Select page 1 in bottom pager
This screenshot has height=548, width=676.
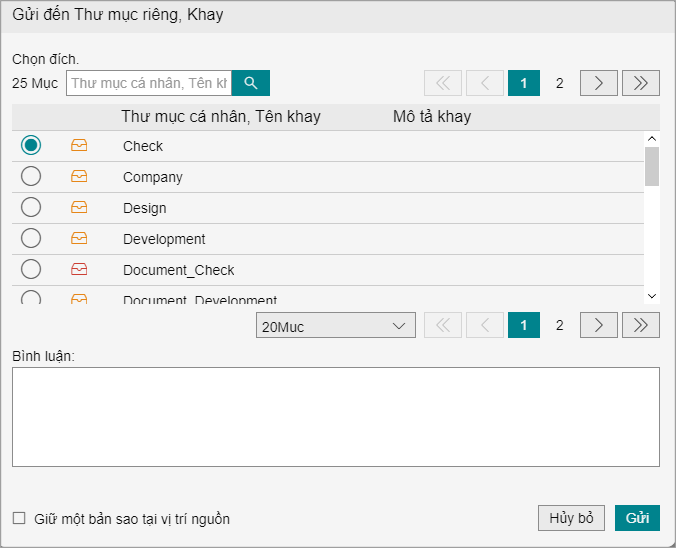point(524,325)
